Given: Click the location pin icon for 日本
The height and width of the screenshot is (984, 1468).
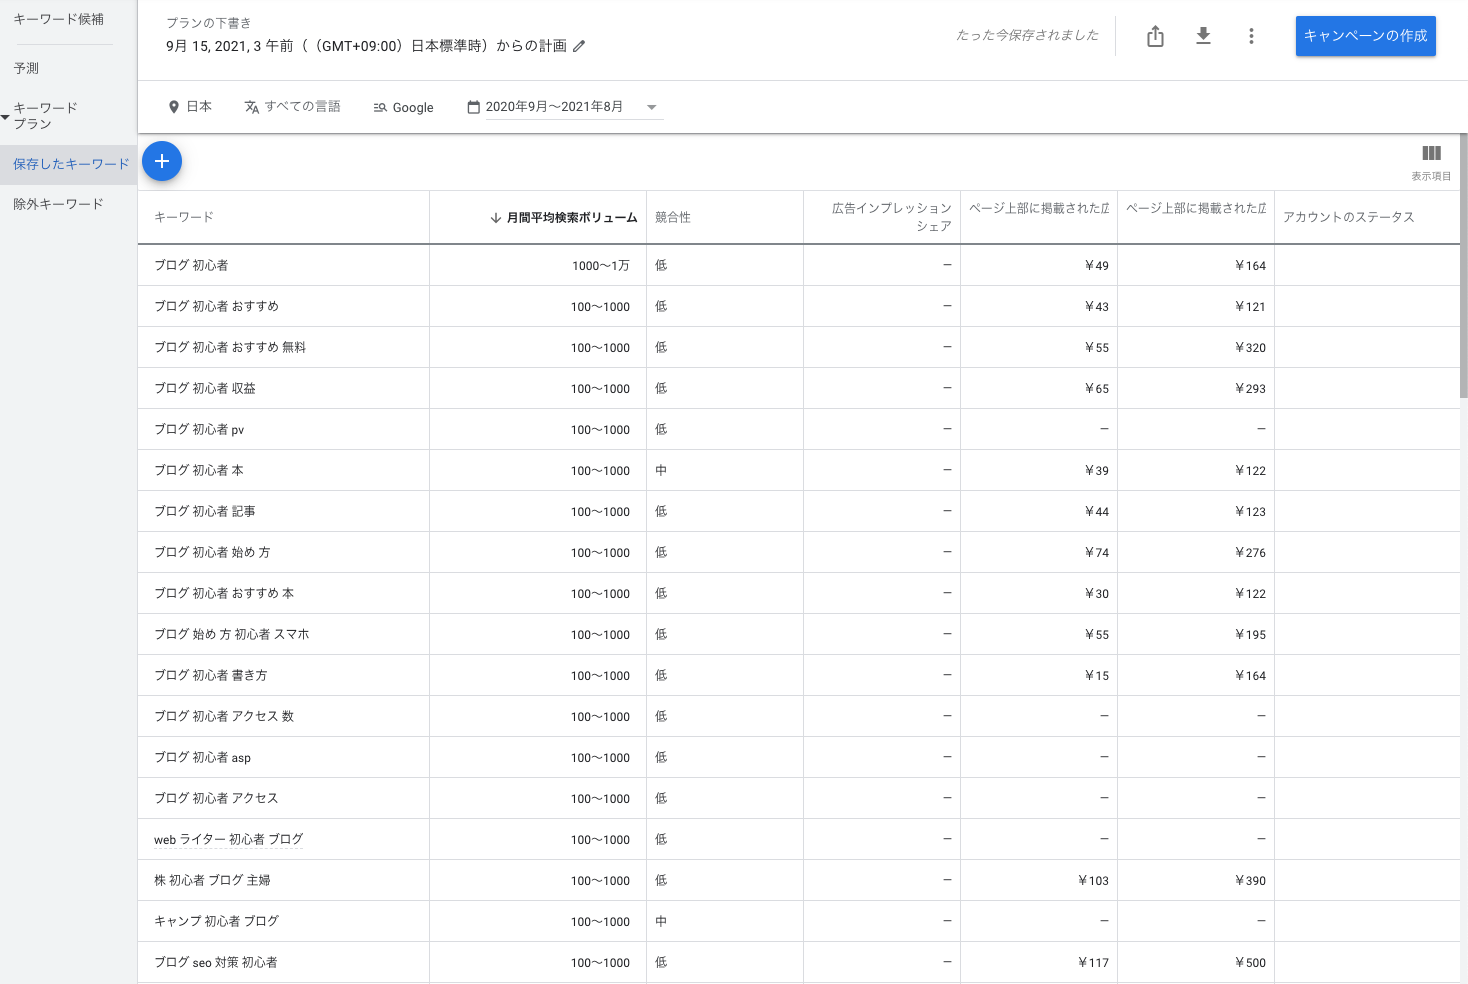Looking at the screenshot, I should [174, 107].
